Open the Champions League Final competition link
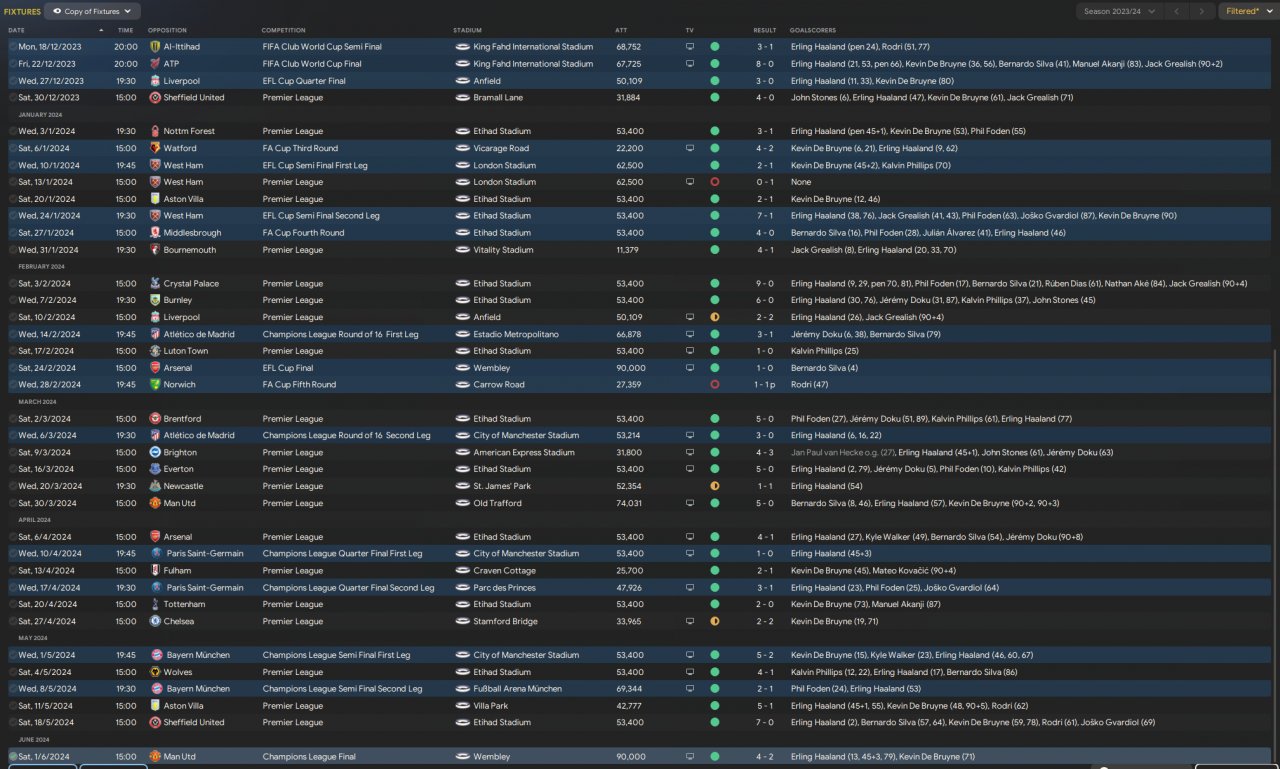Screen dimensions: 1280x769 click(x=311, y=757)
